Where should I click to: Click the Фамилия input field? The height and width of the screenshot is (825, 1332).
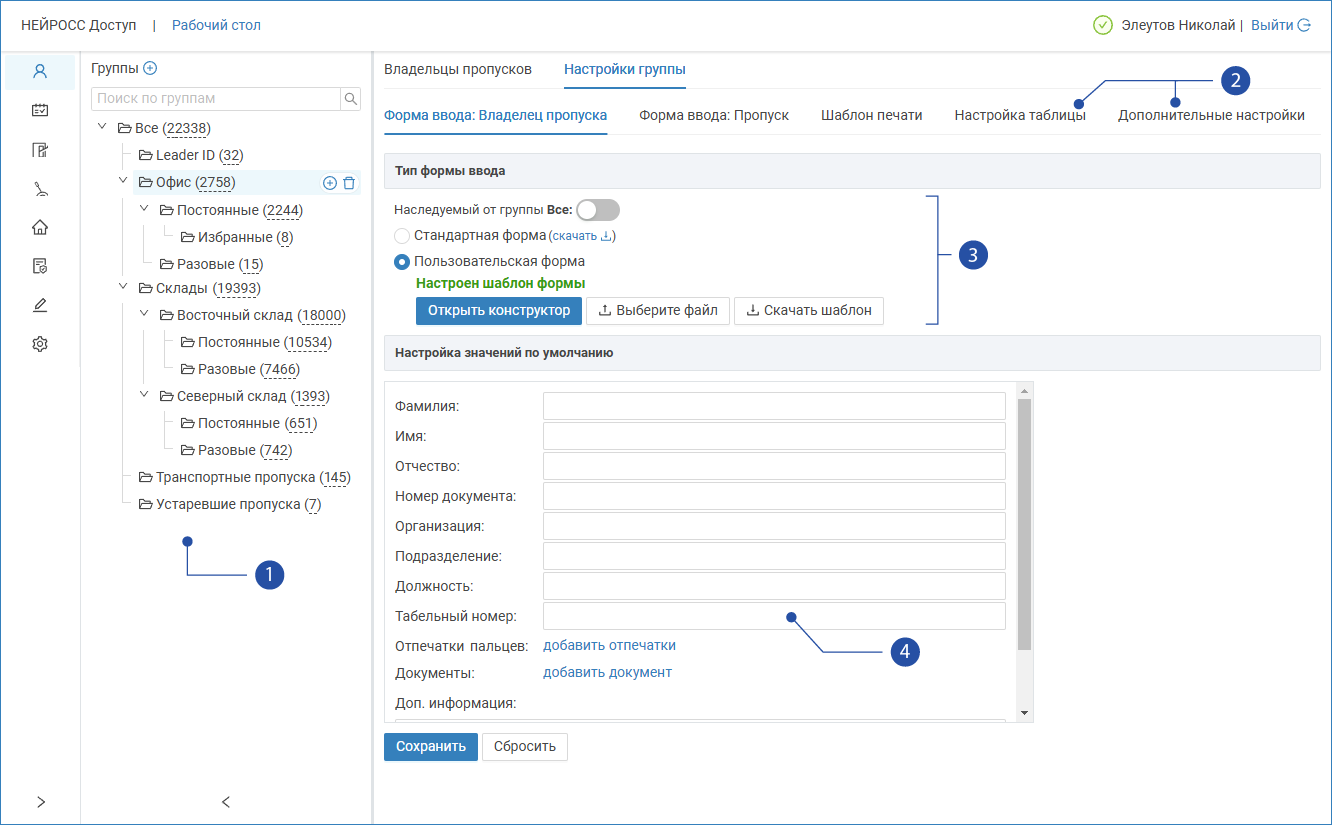[x=773, y=406]
